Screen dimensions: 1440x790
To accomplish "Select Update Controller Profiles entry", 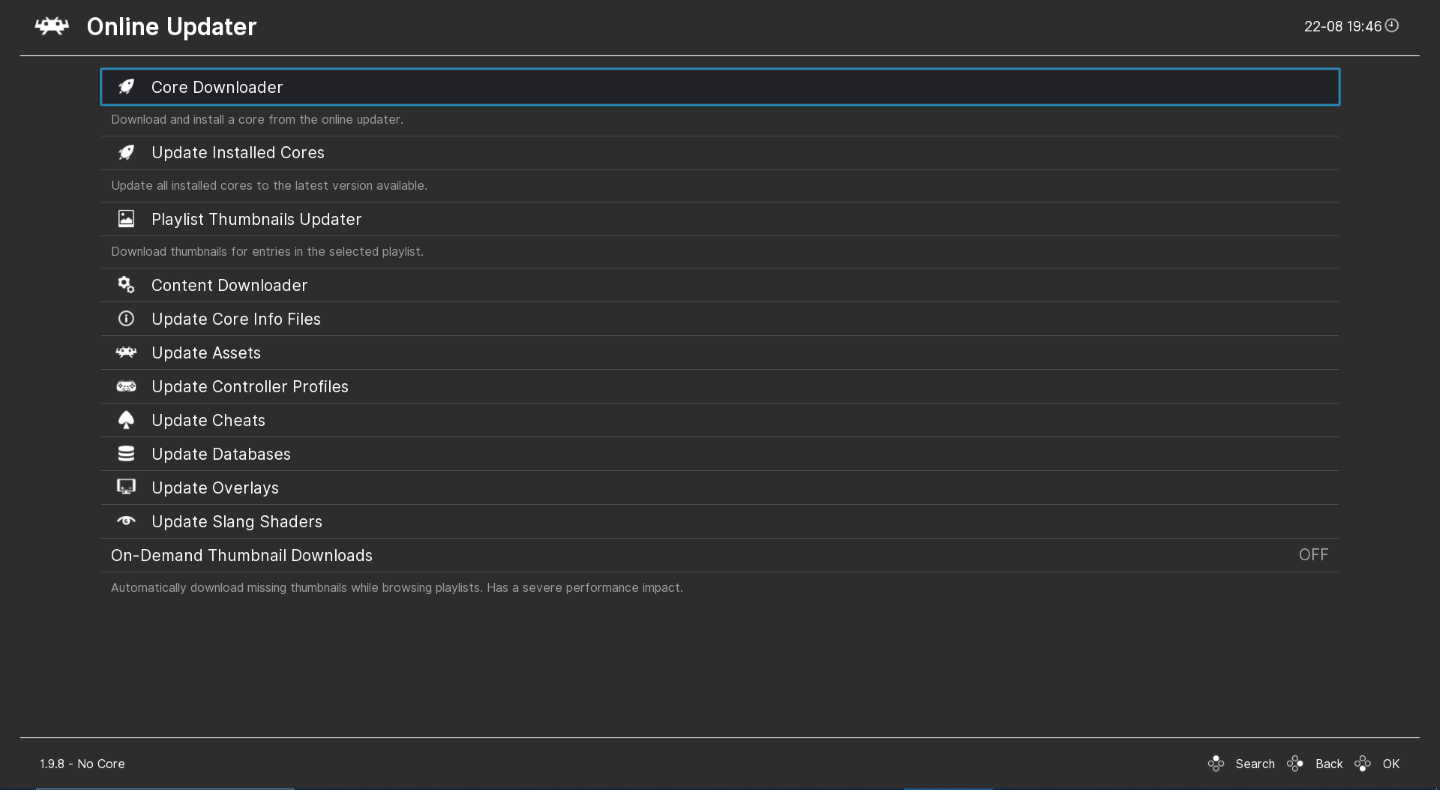I will (720, 386).
